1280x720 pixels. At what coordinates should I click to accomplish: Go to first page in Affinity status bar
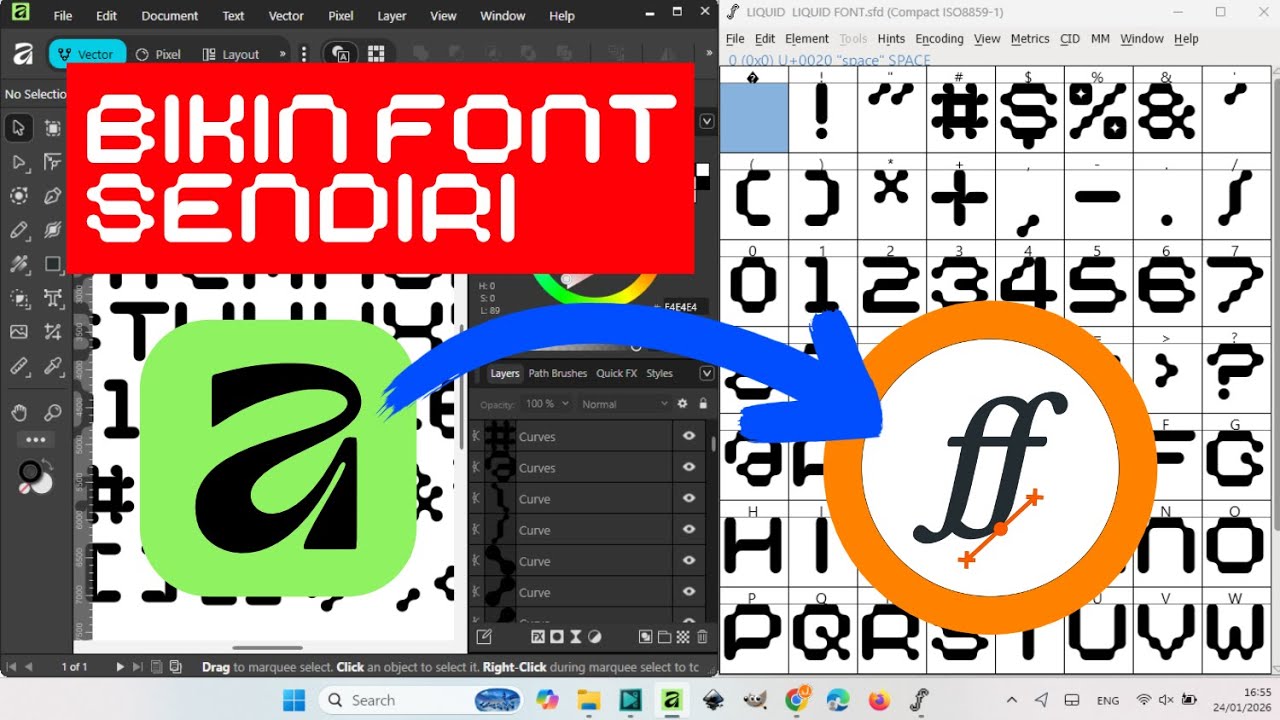pyautogui.click(x=11, y=666)
